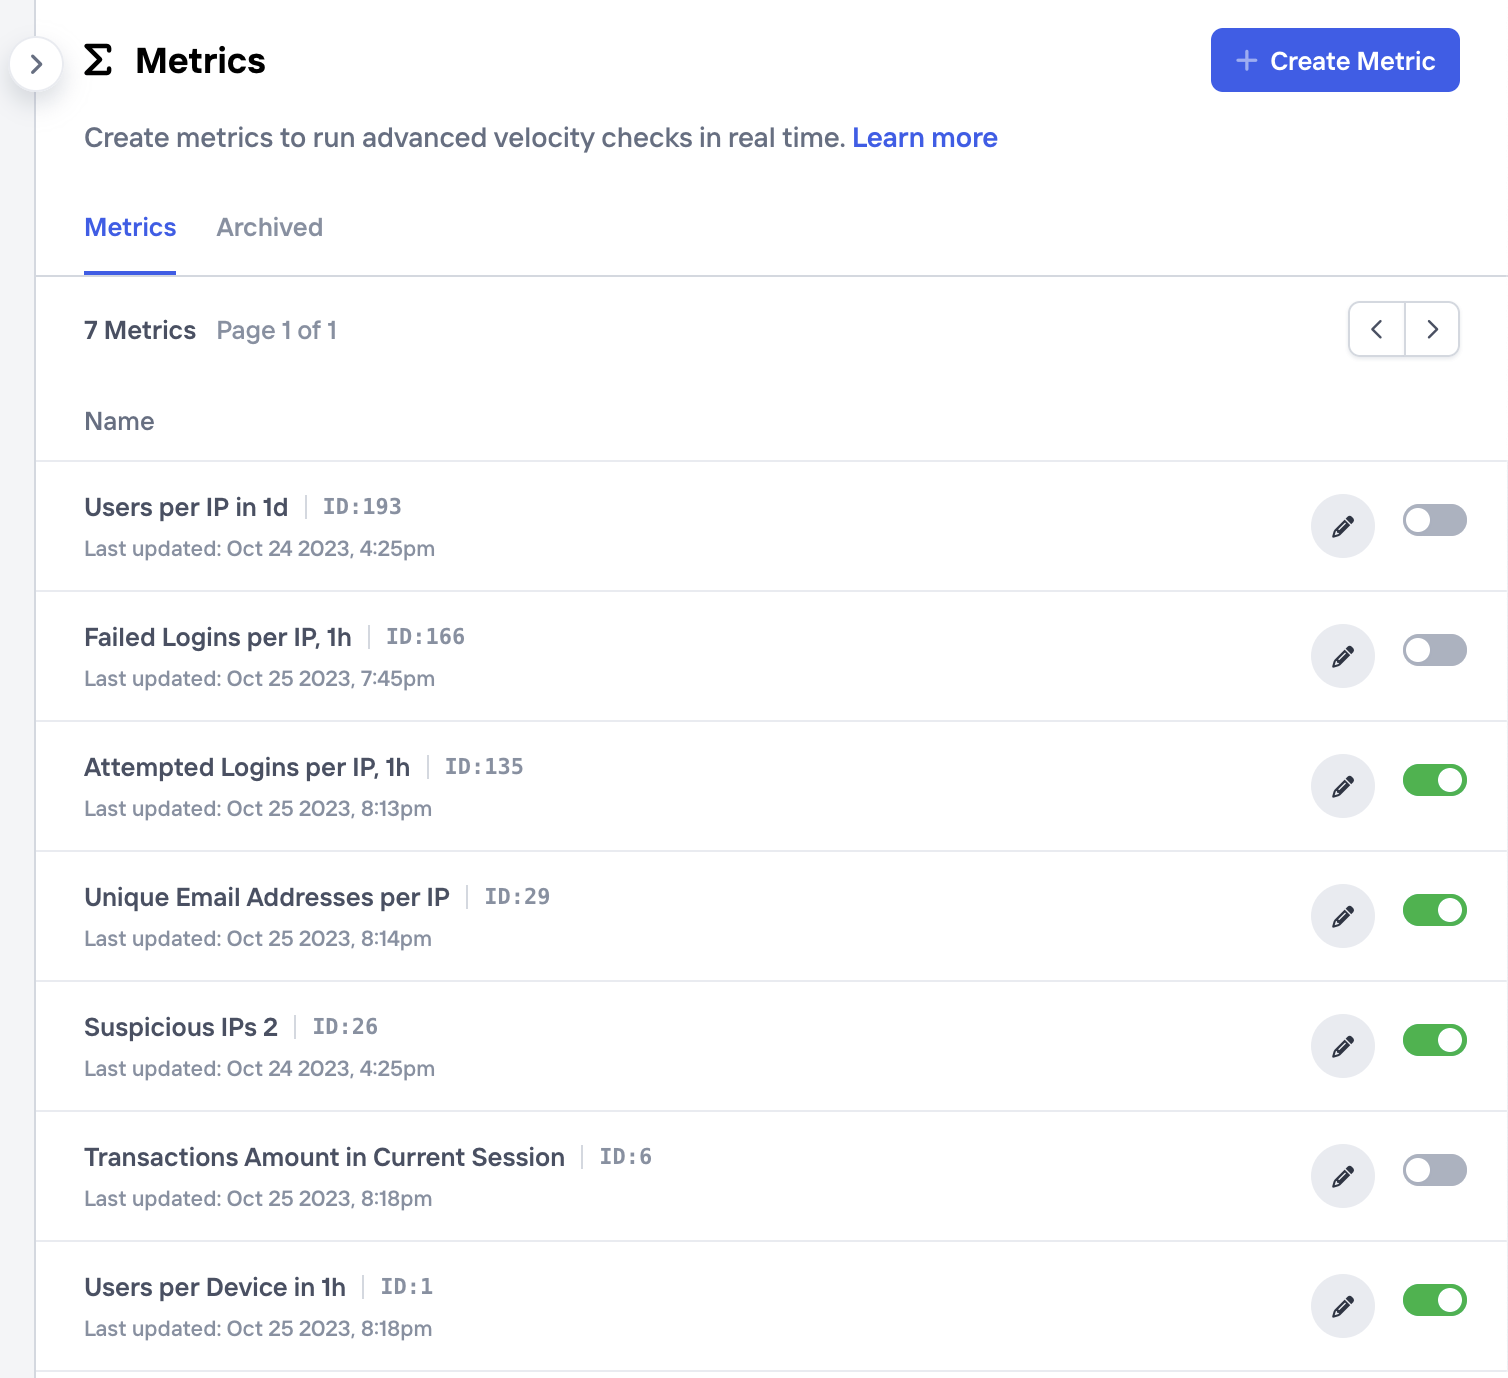This screenshot has width=1508, height=1378.
Task: Click the ID:6 label
Action: pos(625,1157)
